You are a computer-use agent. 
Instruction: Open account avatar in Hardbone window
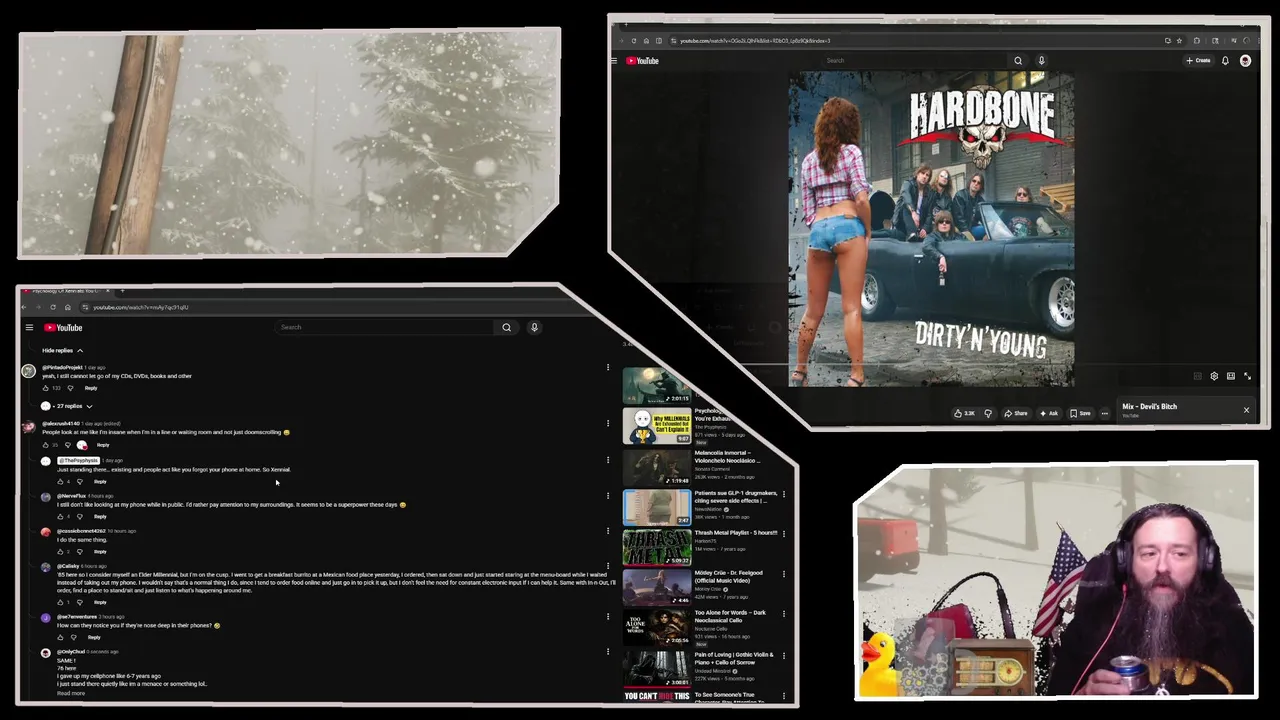[x=1245, y=61]
